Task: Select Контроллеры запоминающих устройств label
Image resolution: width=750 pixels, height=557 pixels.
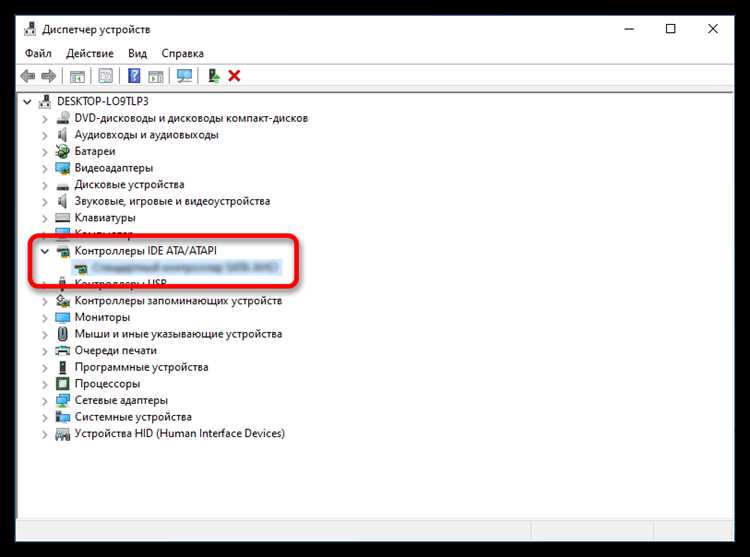Action: coord(178,301)
